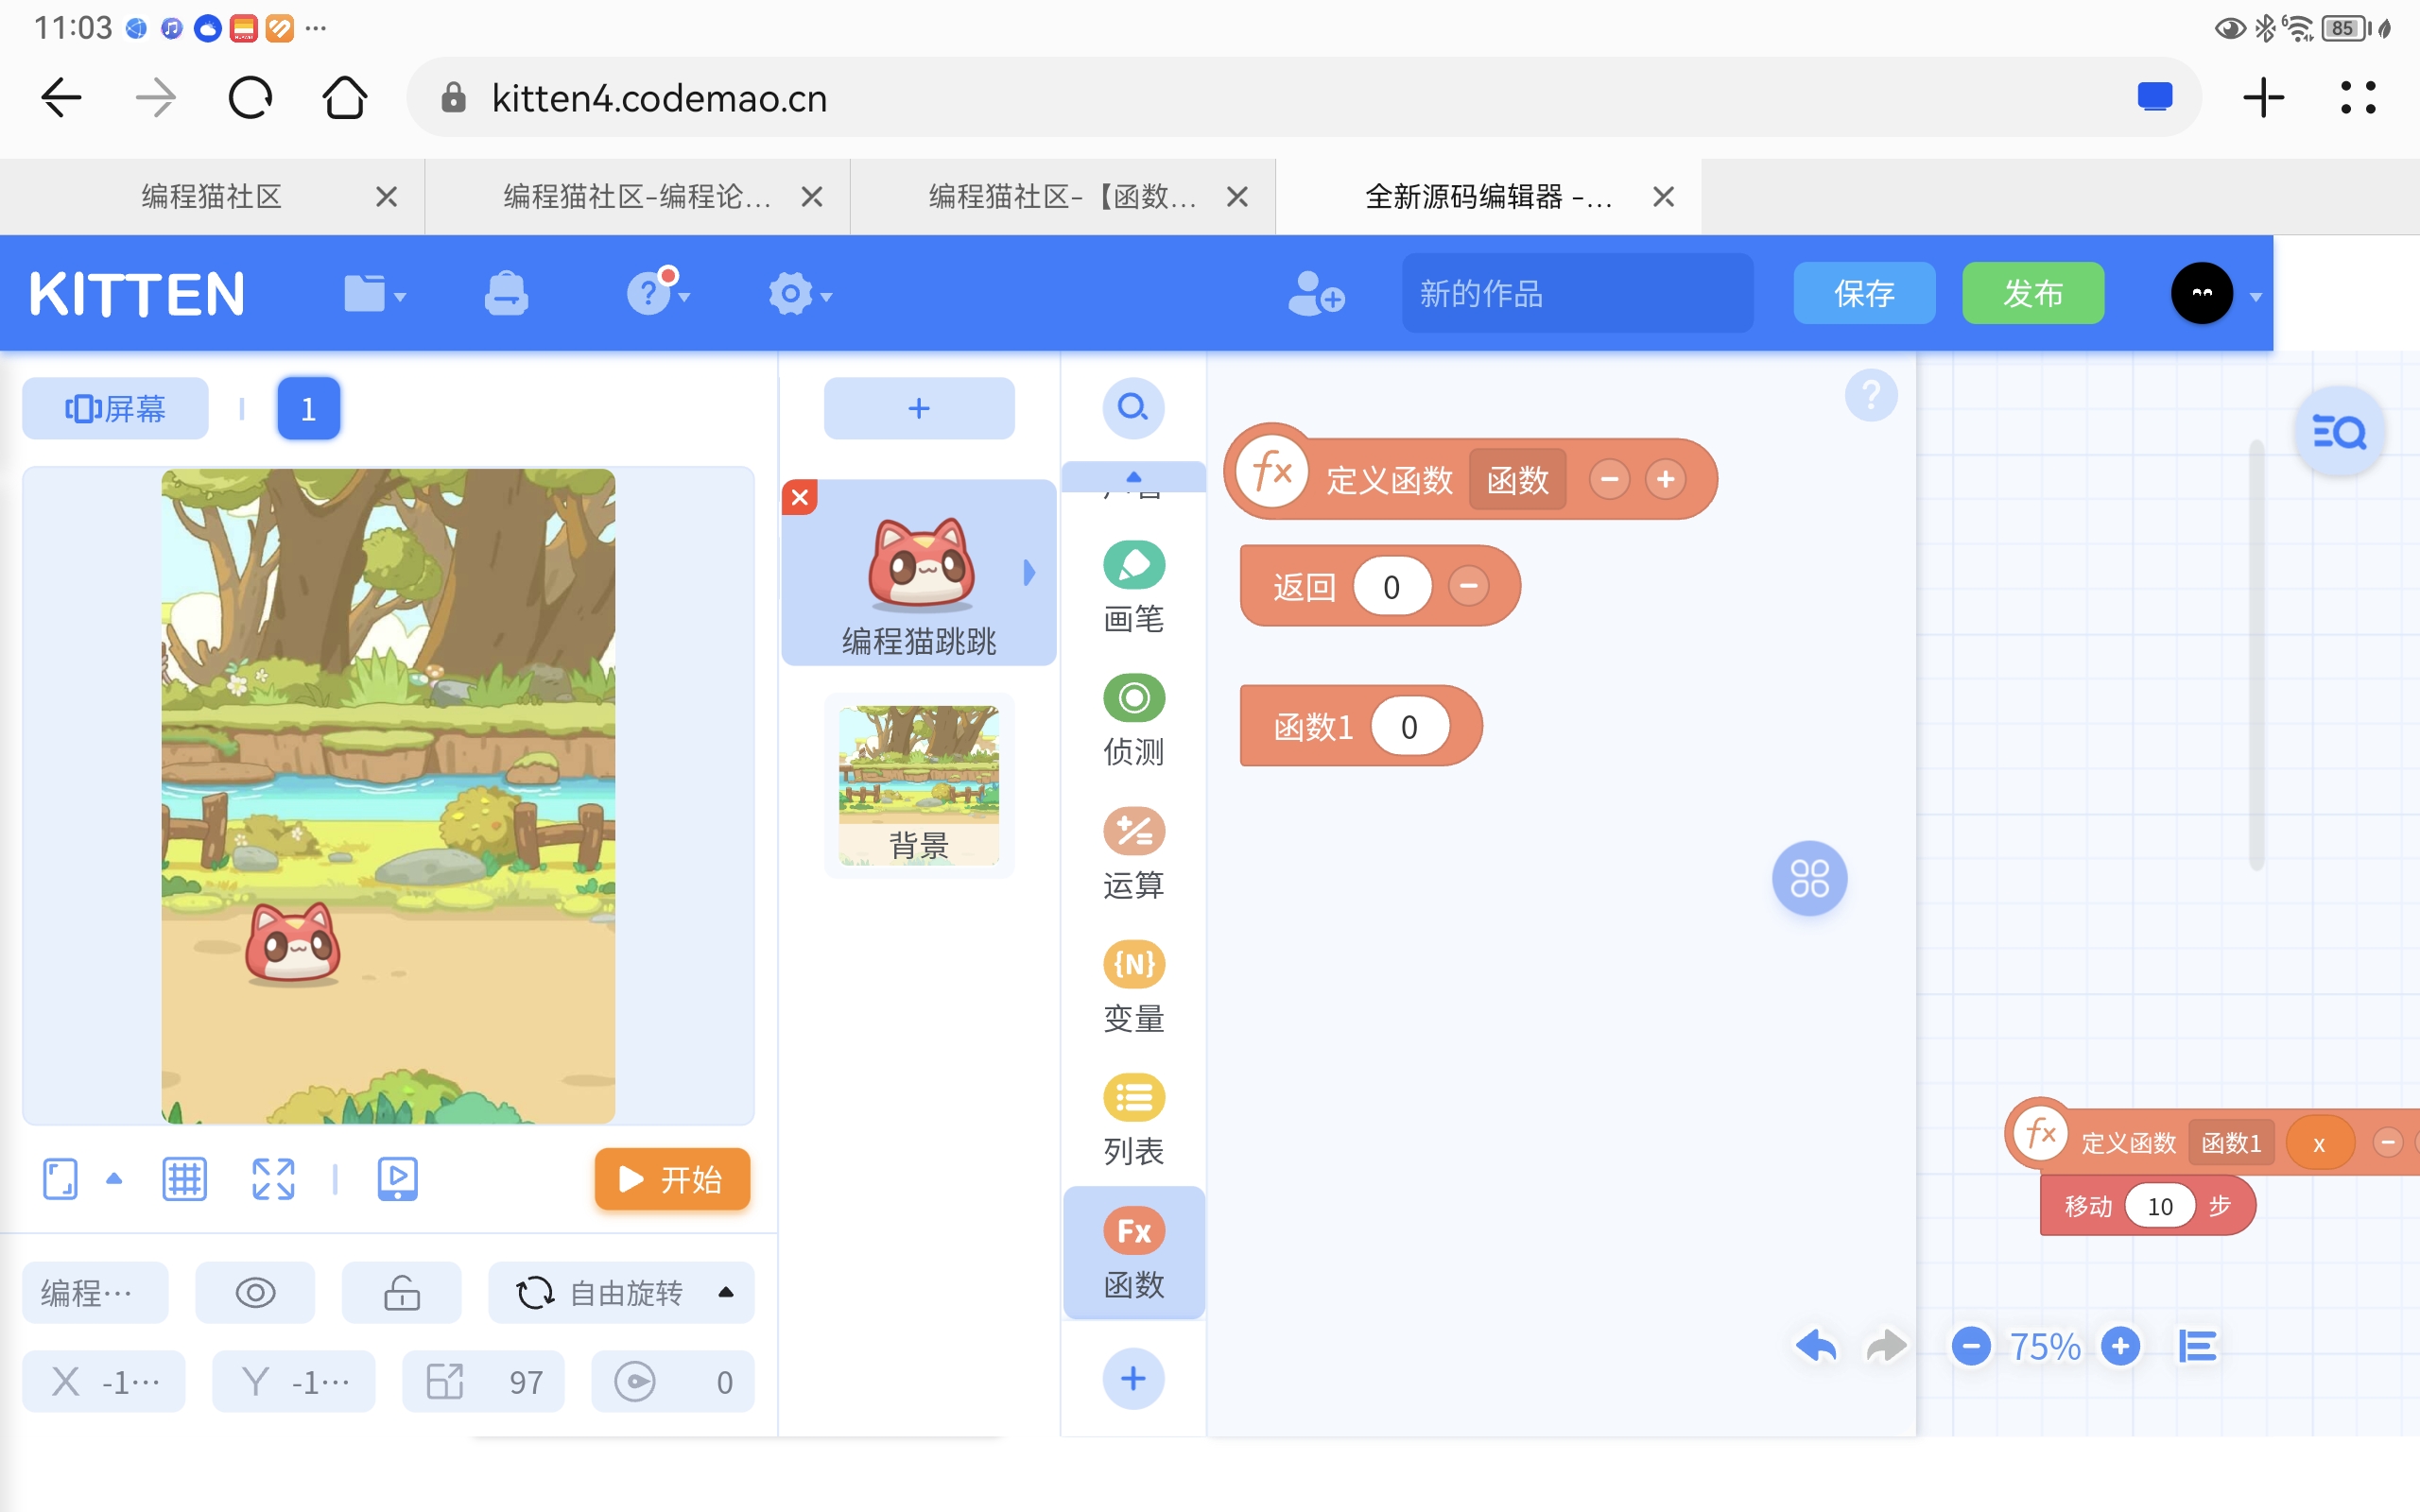Click the 屏幕 screen button
The height and width of the screenshot is (1512, 2420).
[x=115, y=408]
